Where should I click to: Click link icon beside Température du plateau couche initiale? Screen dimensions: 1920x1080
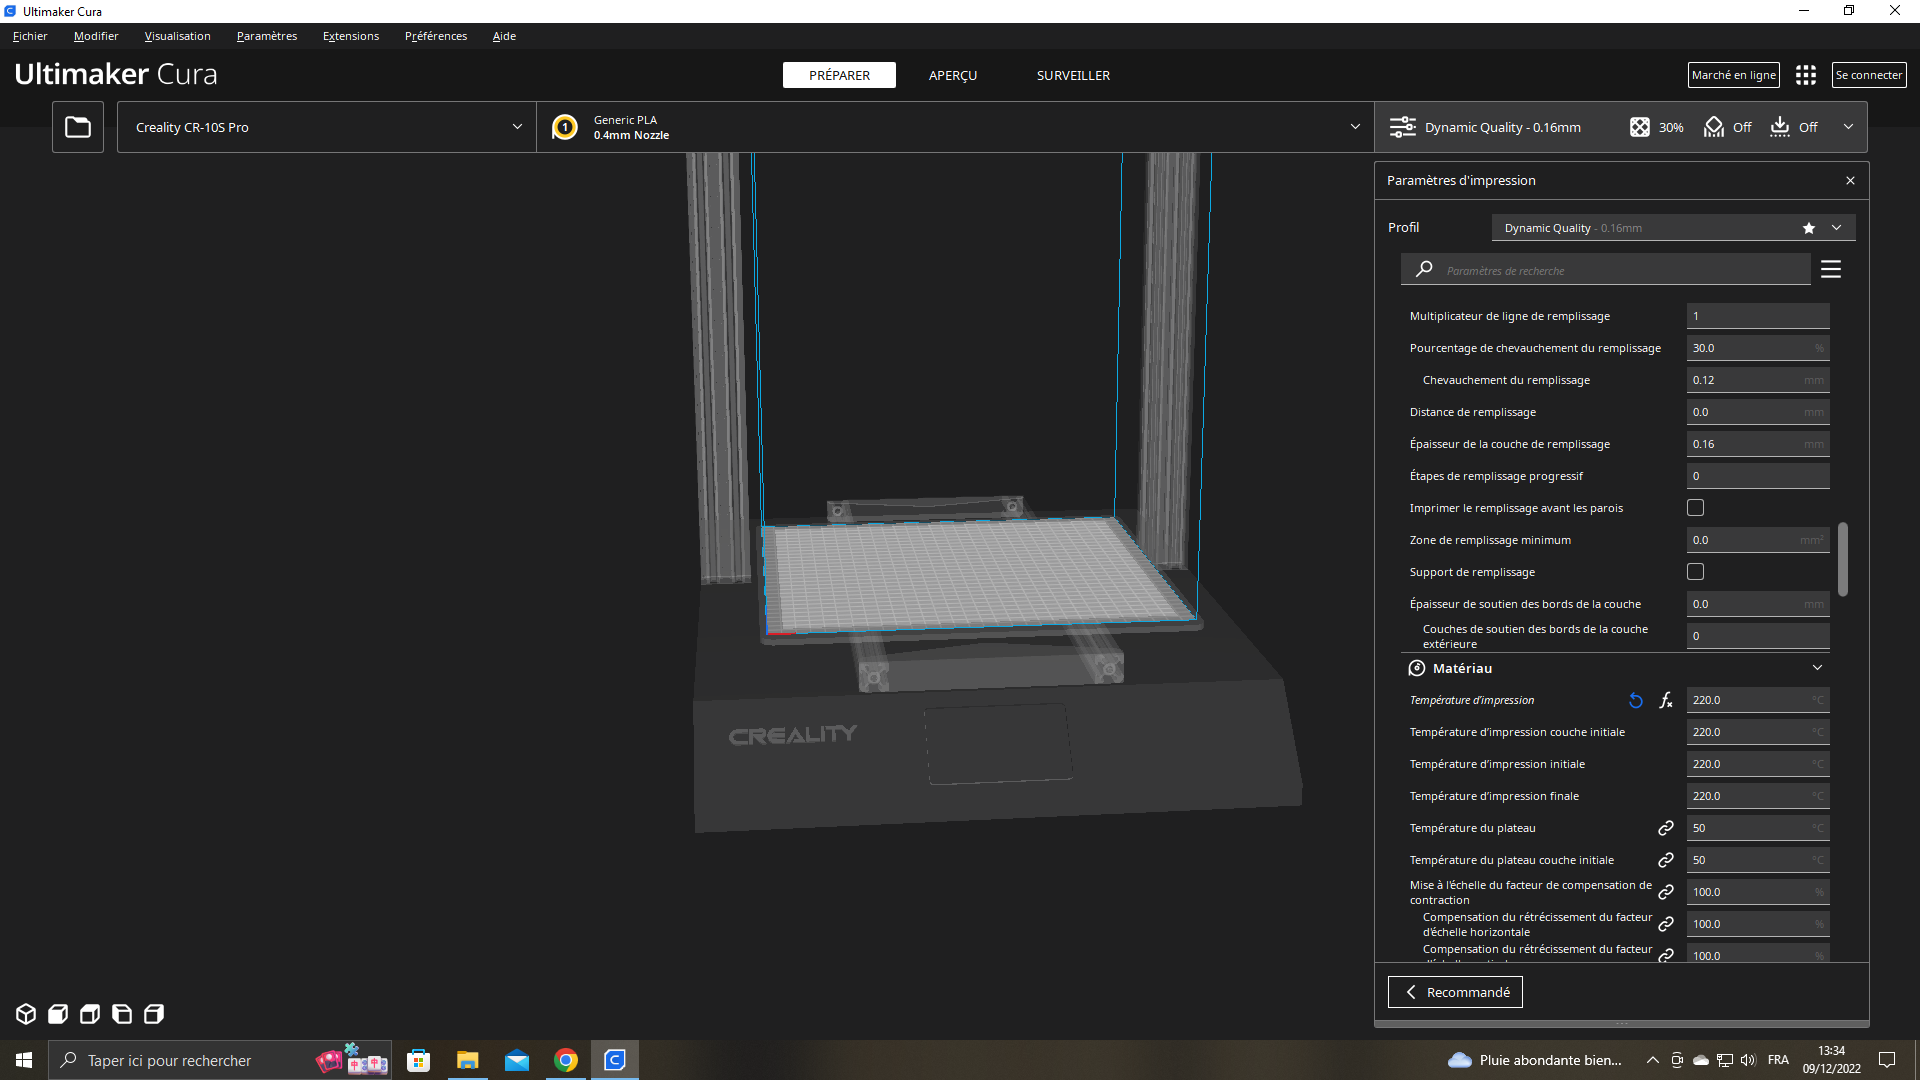(x=1666, y=860)
